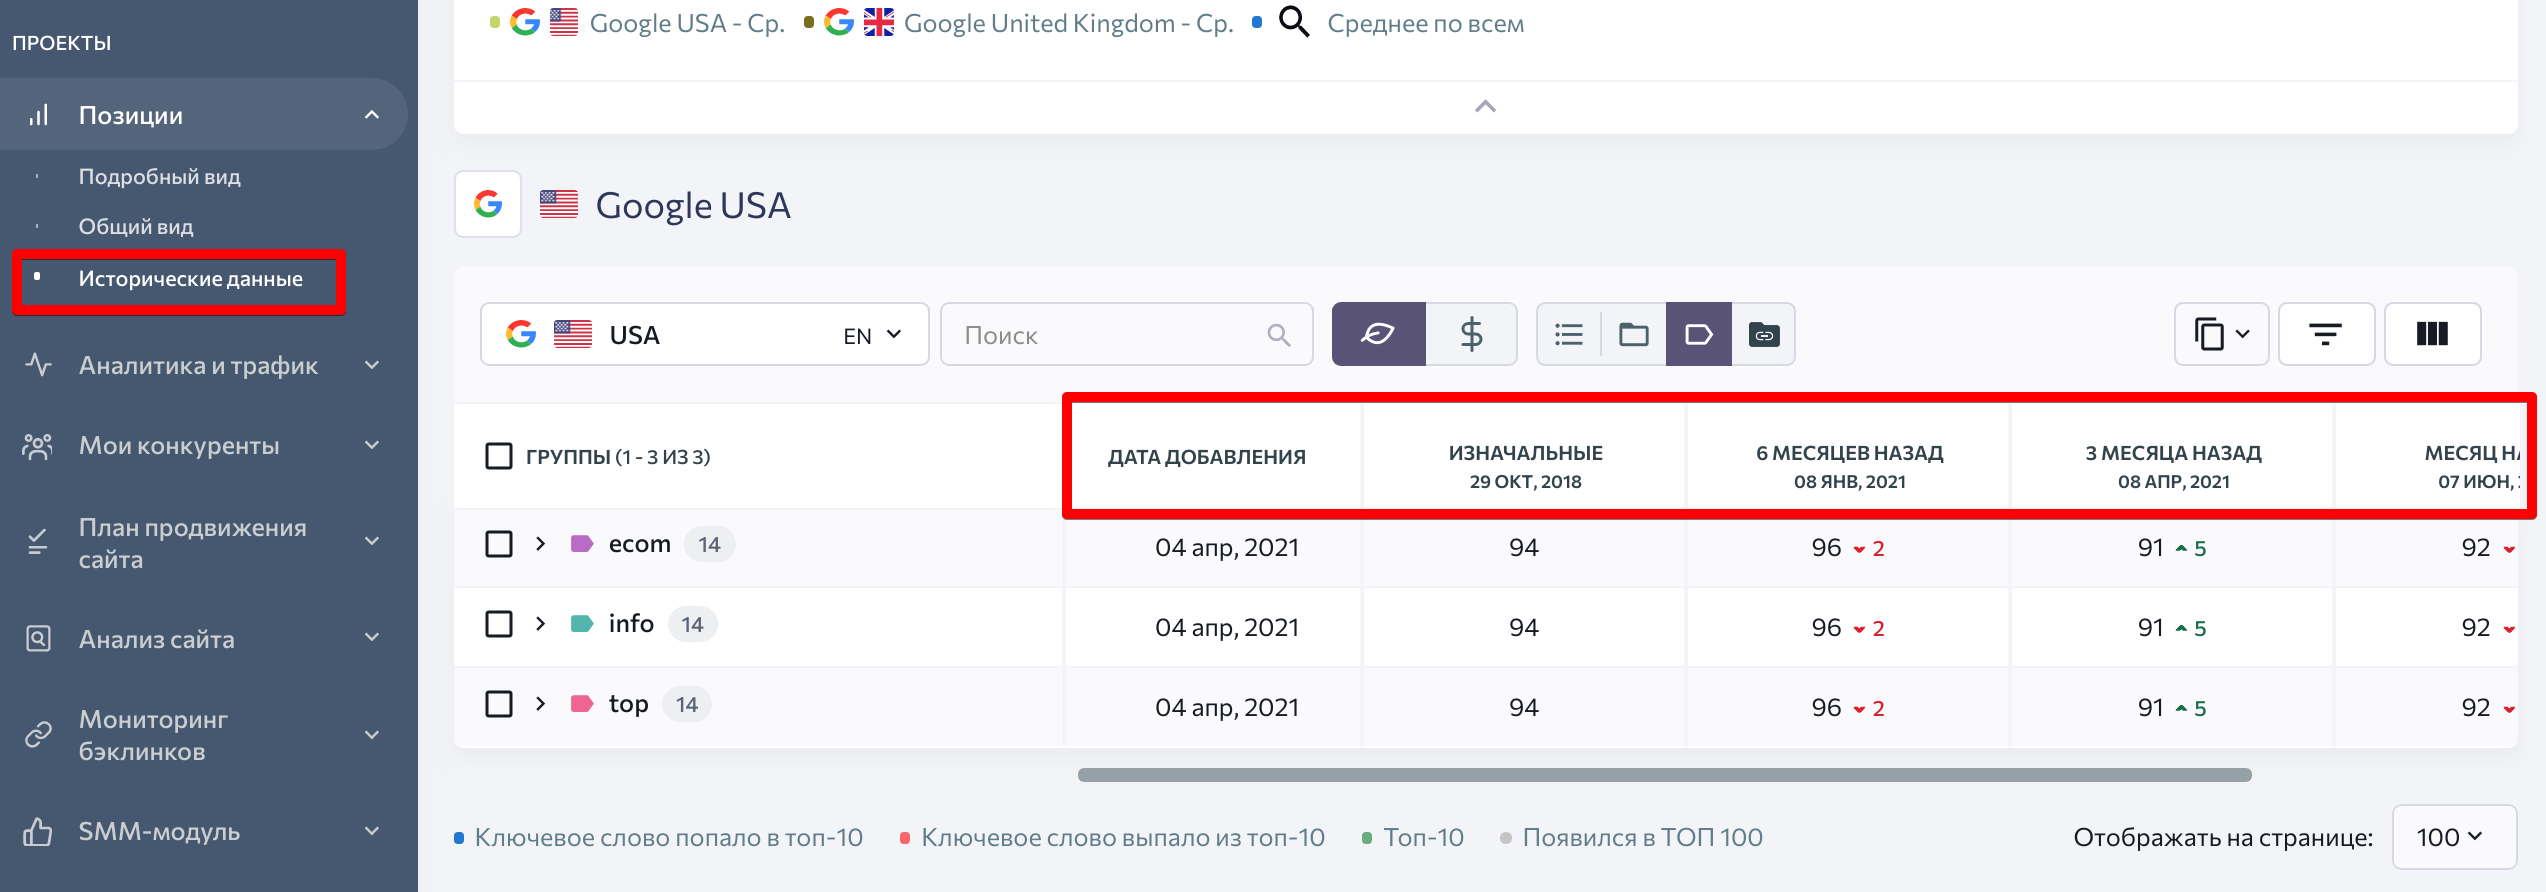Switch to paid results dollar icon
This screenshot has height=892, width=2546.
(1471, 334)
